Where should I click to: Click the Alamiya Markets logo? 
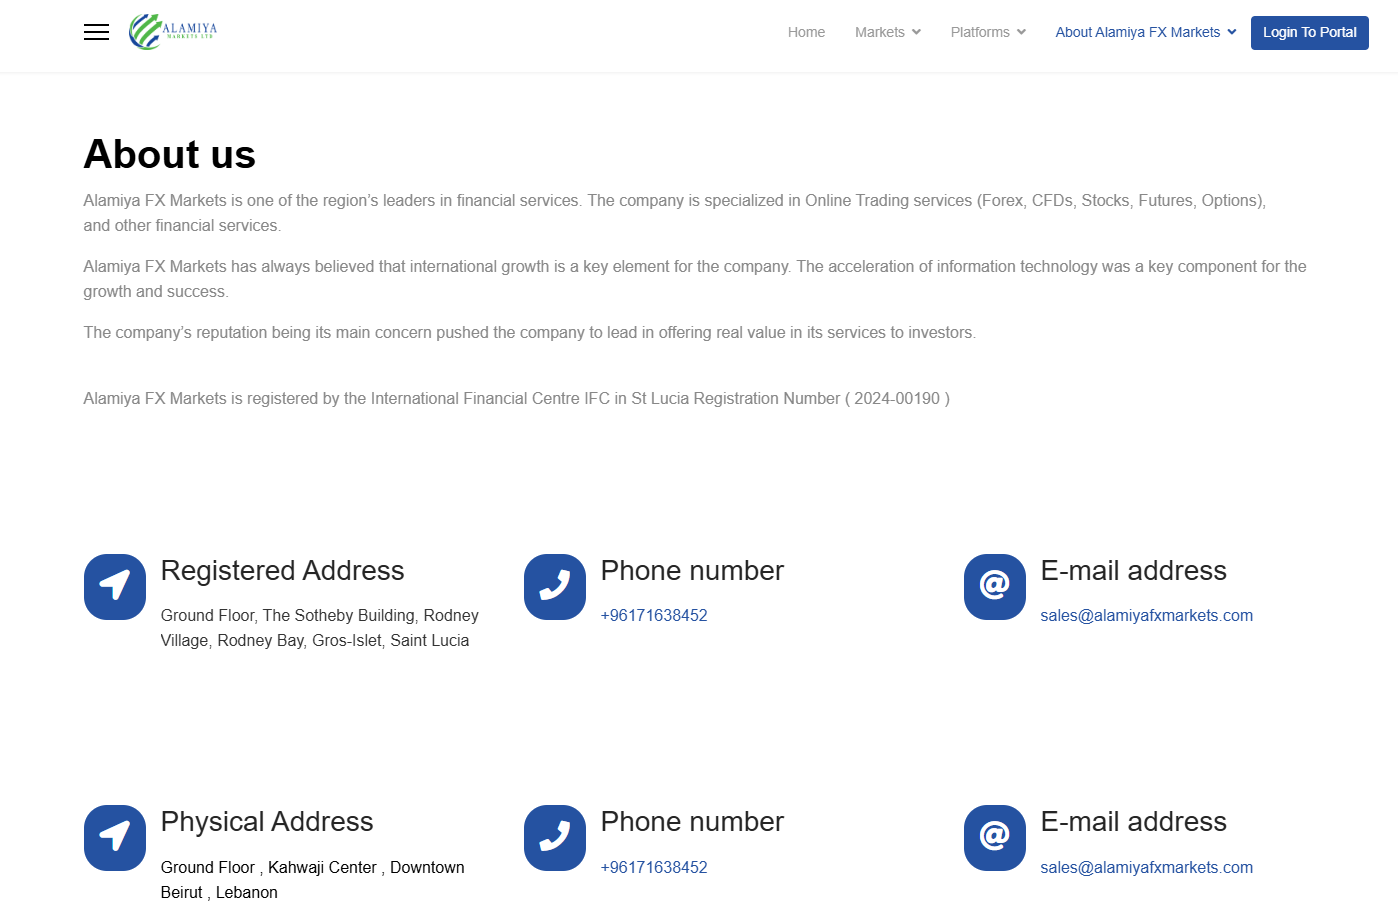173,32
